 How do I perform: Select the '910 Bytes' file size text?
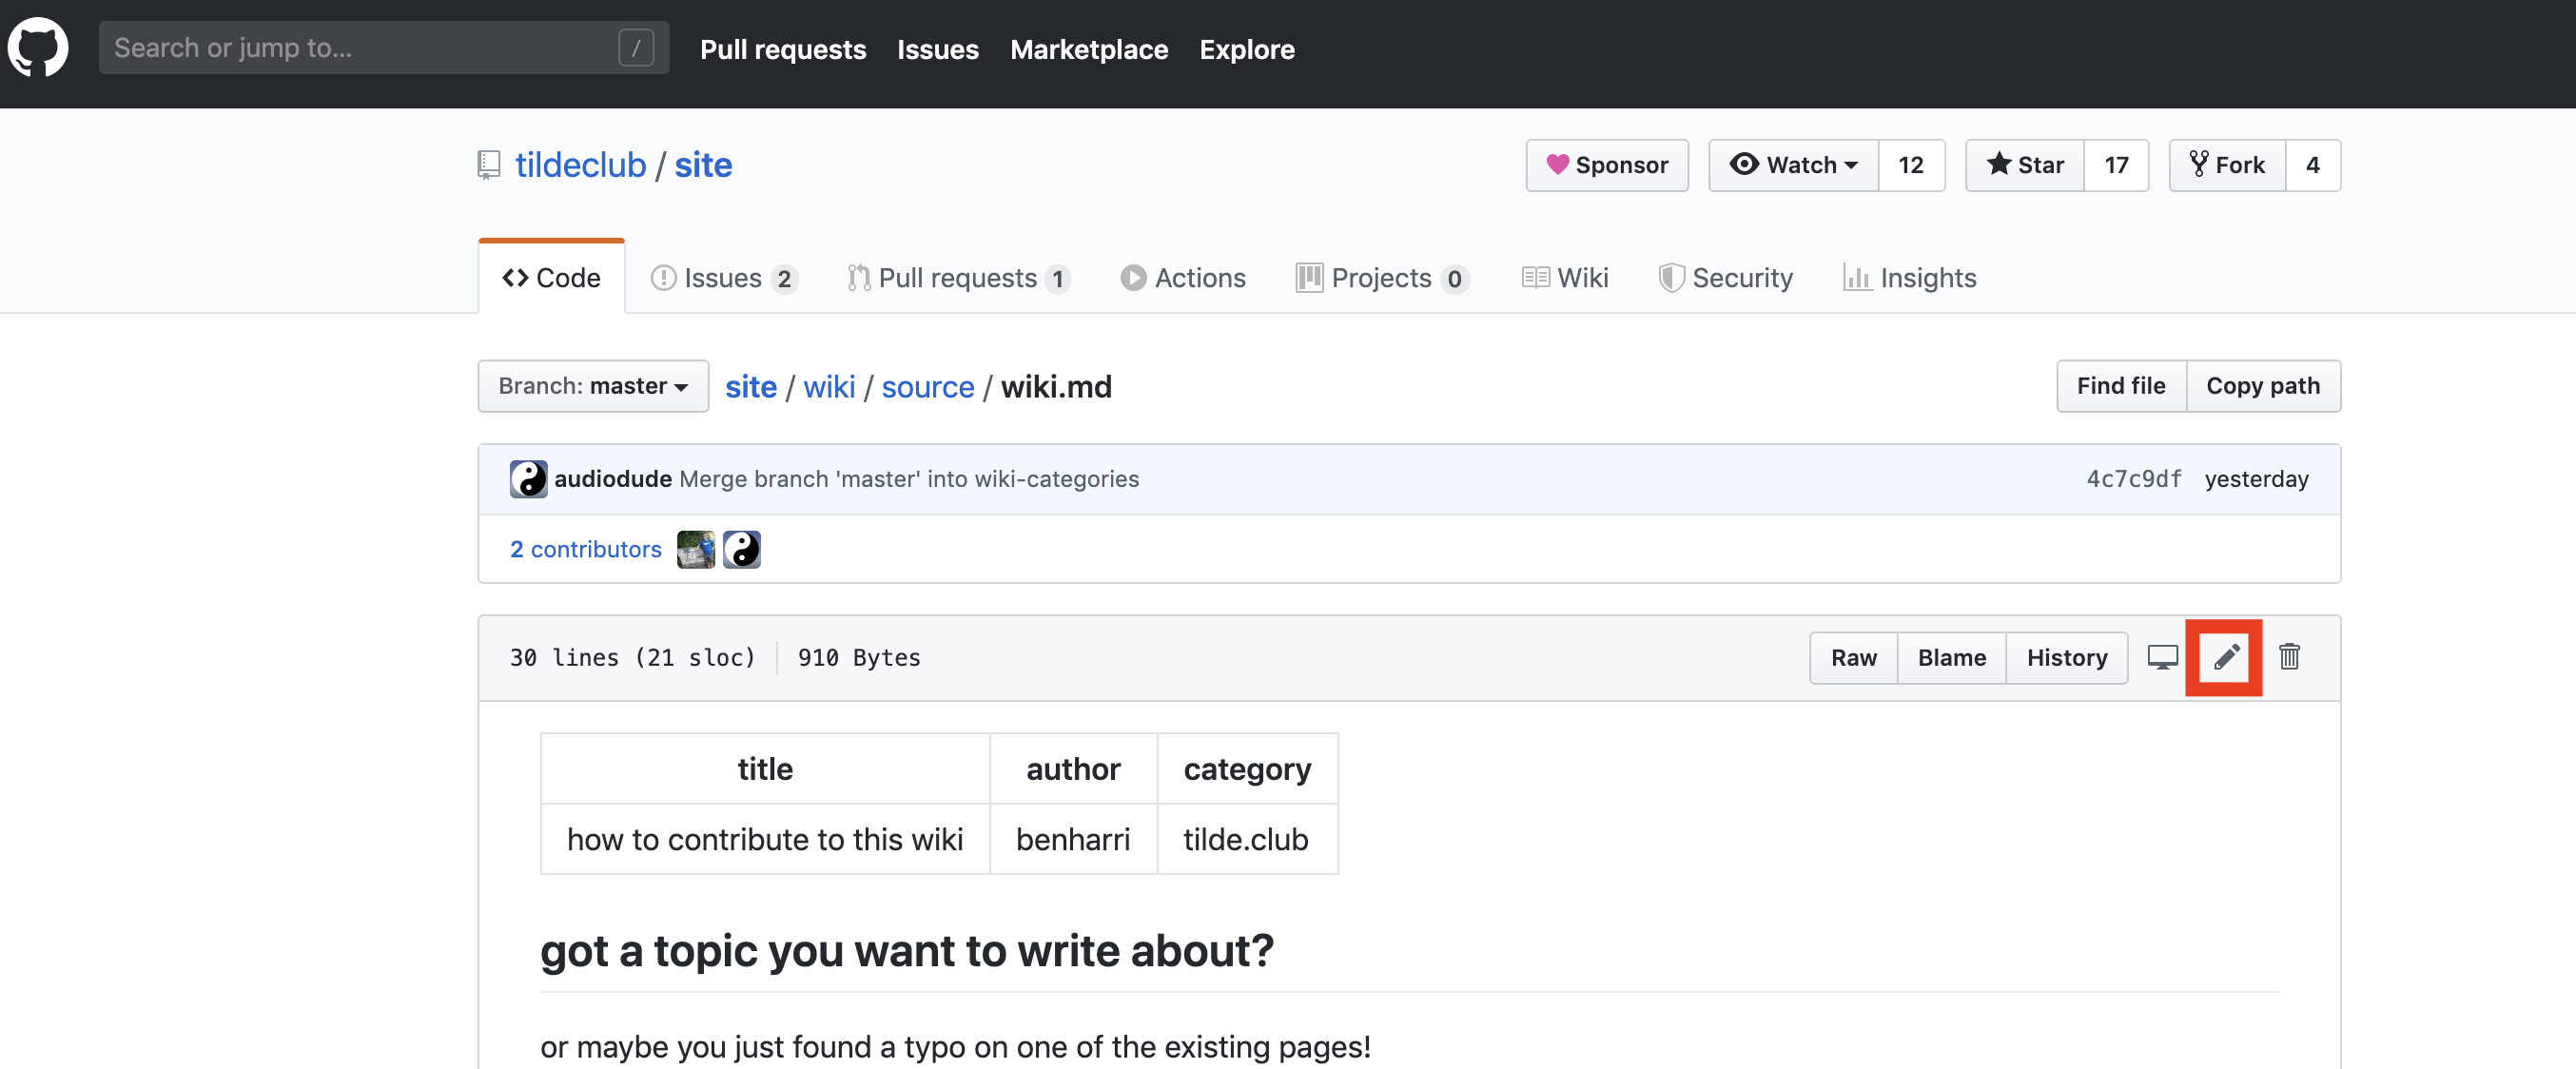click(859, 657)
